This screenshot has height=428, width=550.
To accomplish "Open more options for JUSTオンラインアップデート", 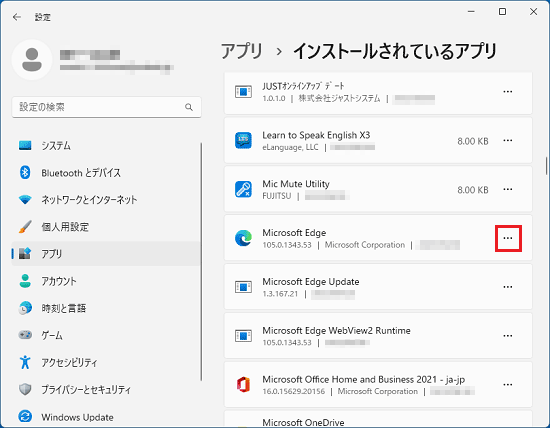I will (508, 92).
